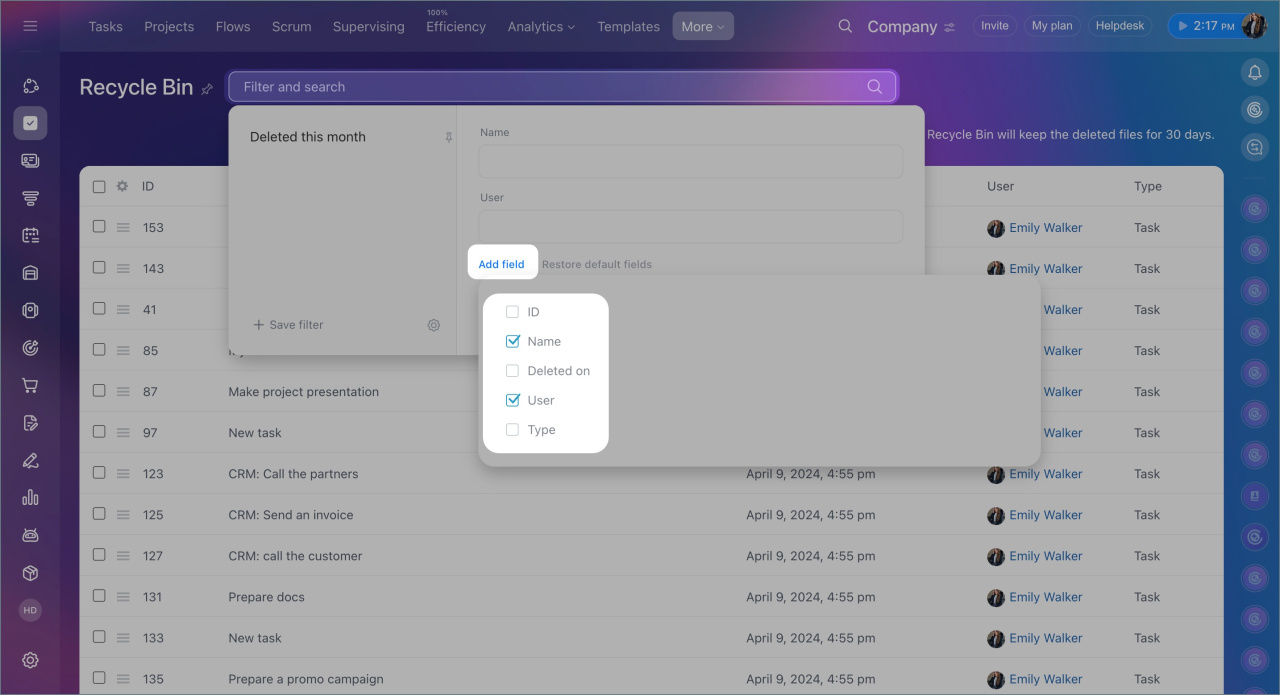This screenshot has height=695, width=1280.
Task: Expand the More menu dropdown
Action: [x=702, y=27]
